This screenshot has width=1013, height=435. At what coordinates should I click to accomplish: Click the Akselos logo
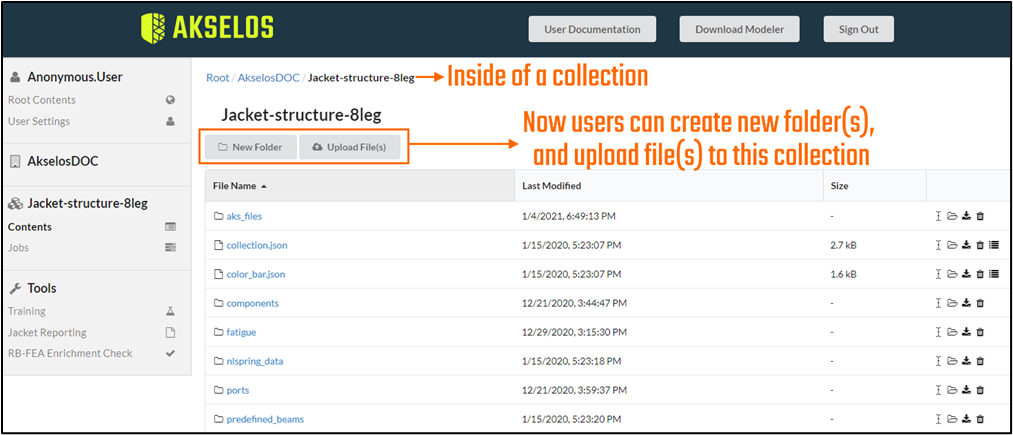click(x=207, y=28)
